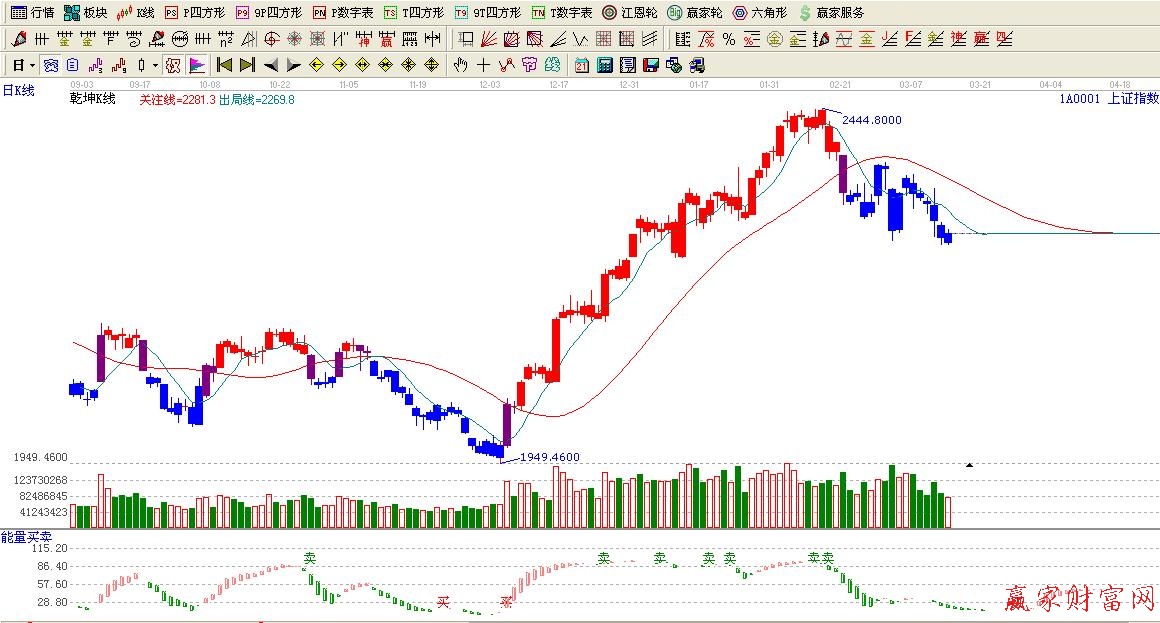
Task: Click the red floppy disk save icon
Action: 651,65
